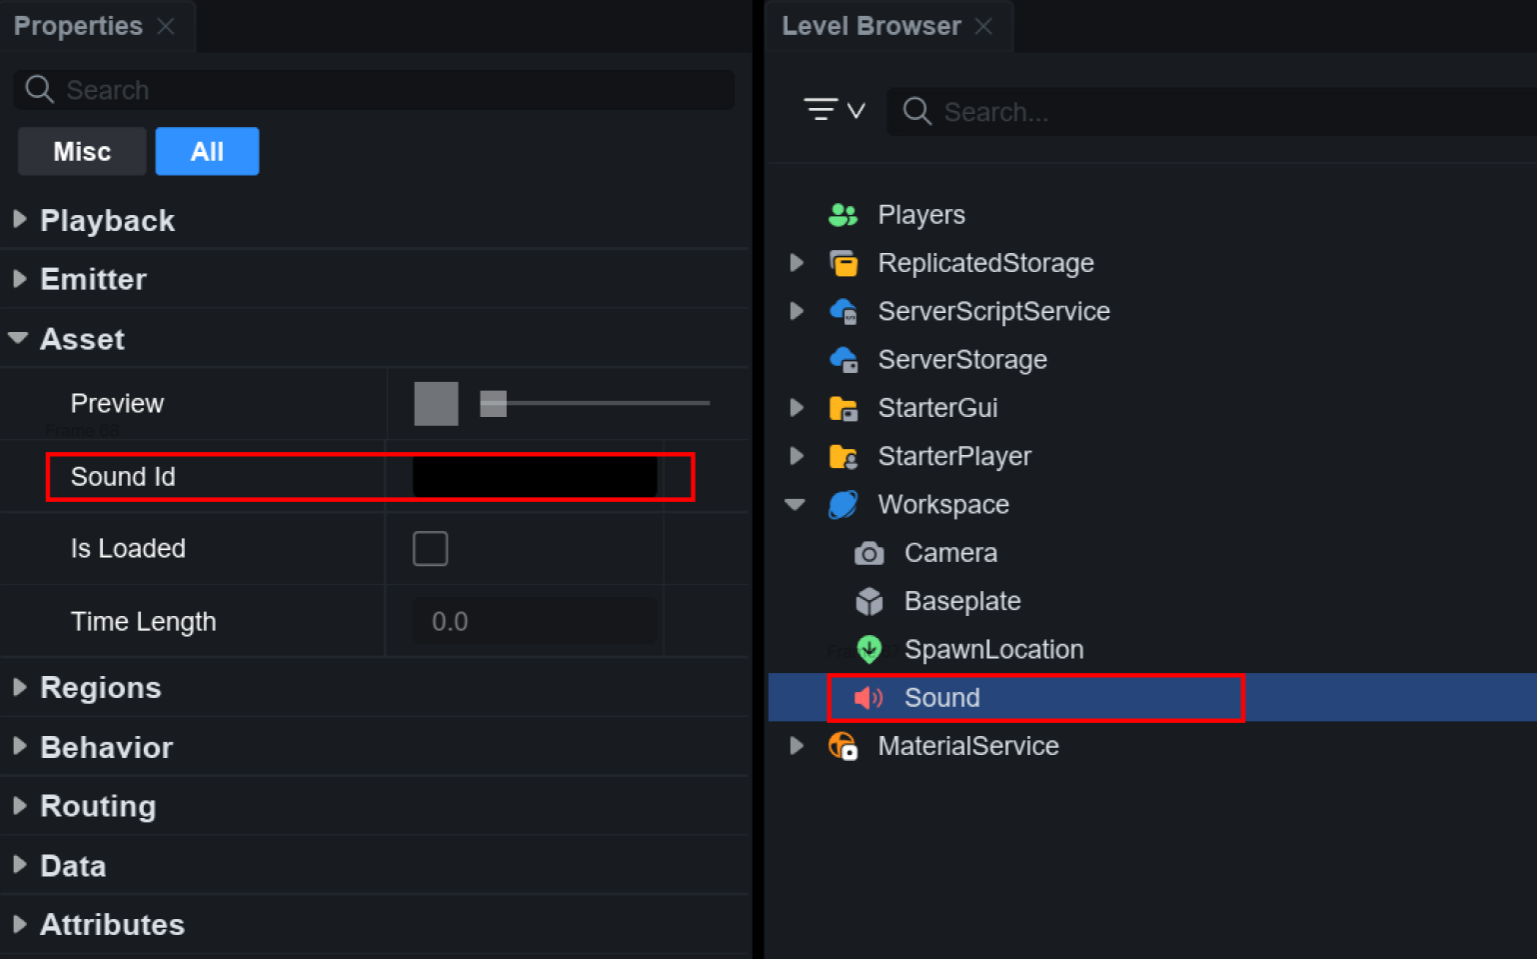Expand the Playback properties section
1537x959 pixels.
19,220
